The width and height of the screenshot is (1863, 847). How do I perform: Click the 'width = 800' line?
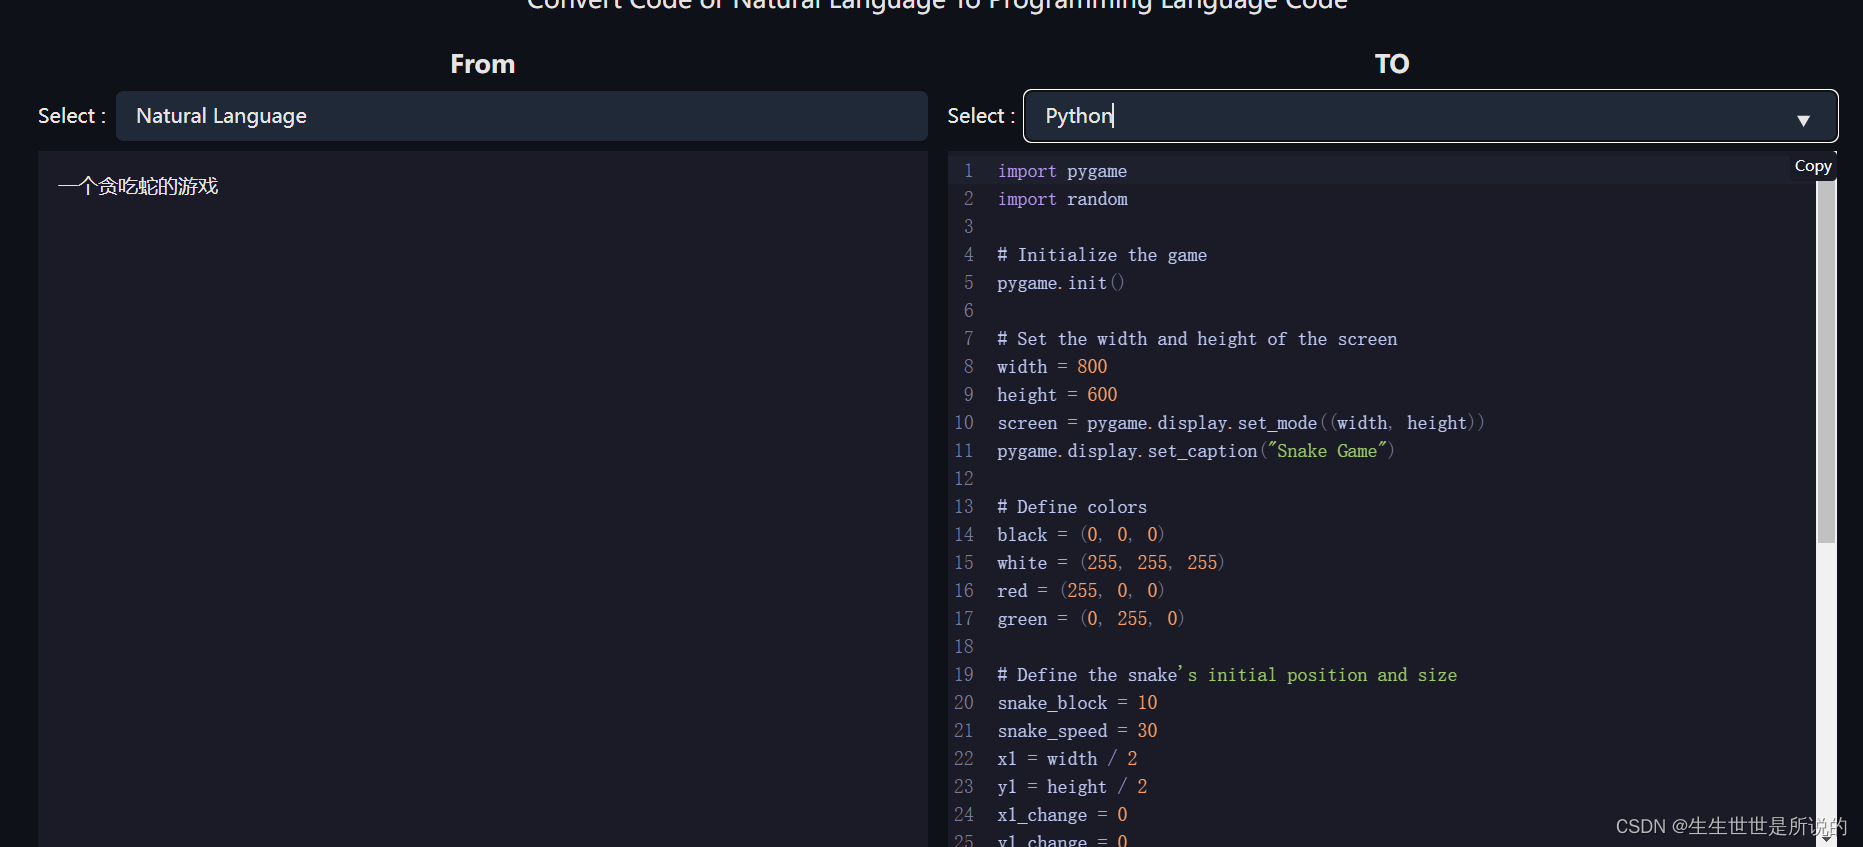(1052, 367)
